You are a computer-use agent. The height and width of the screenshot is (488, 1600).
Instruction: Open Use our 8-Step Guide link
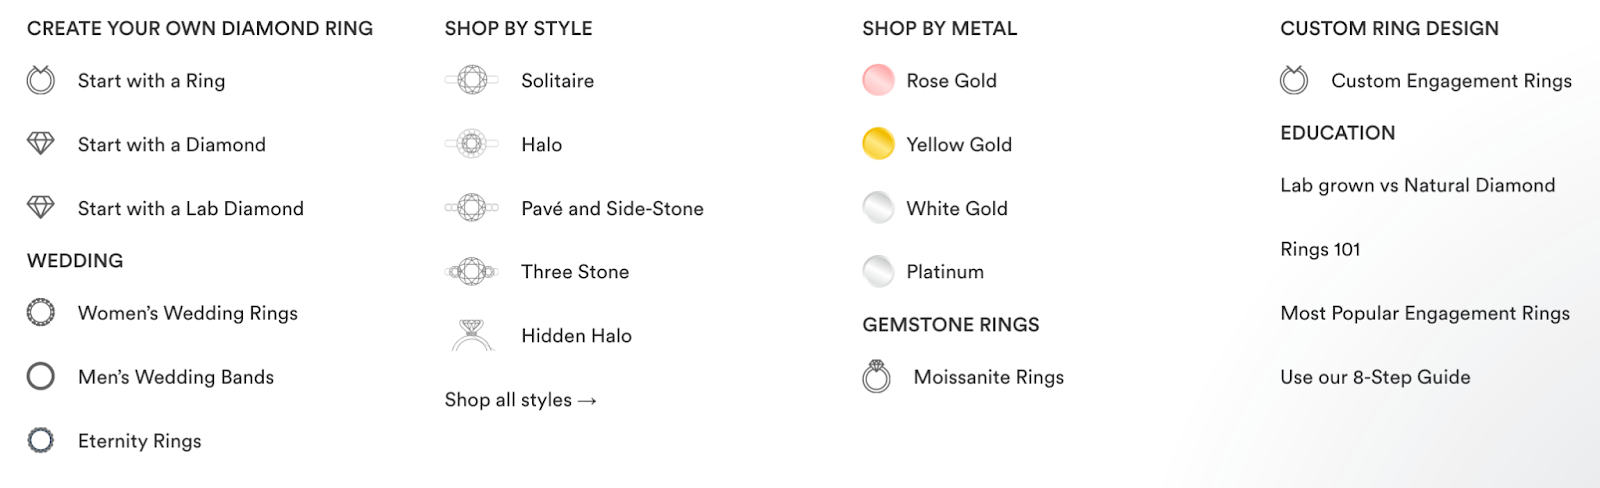(x=1375, y=377)
